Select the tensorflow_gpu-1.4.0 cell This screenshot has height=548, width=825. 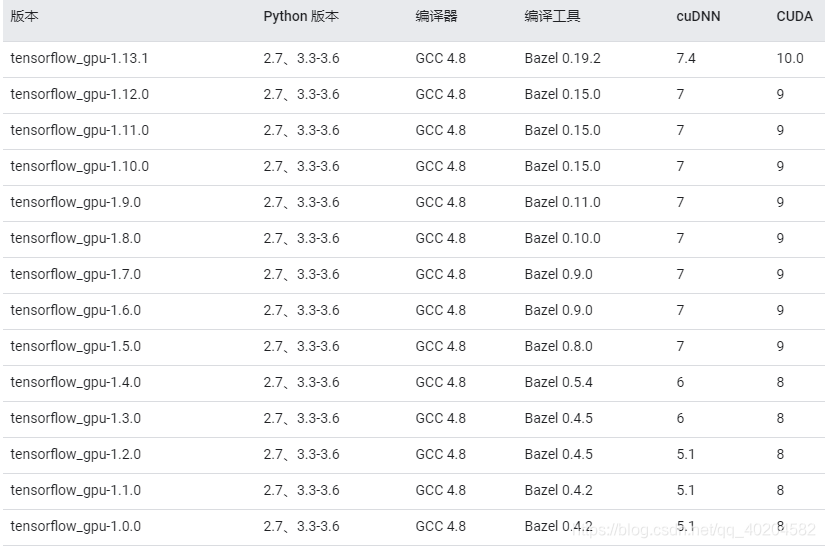(75, 382)
